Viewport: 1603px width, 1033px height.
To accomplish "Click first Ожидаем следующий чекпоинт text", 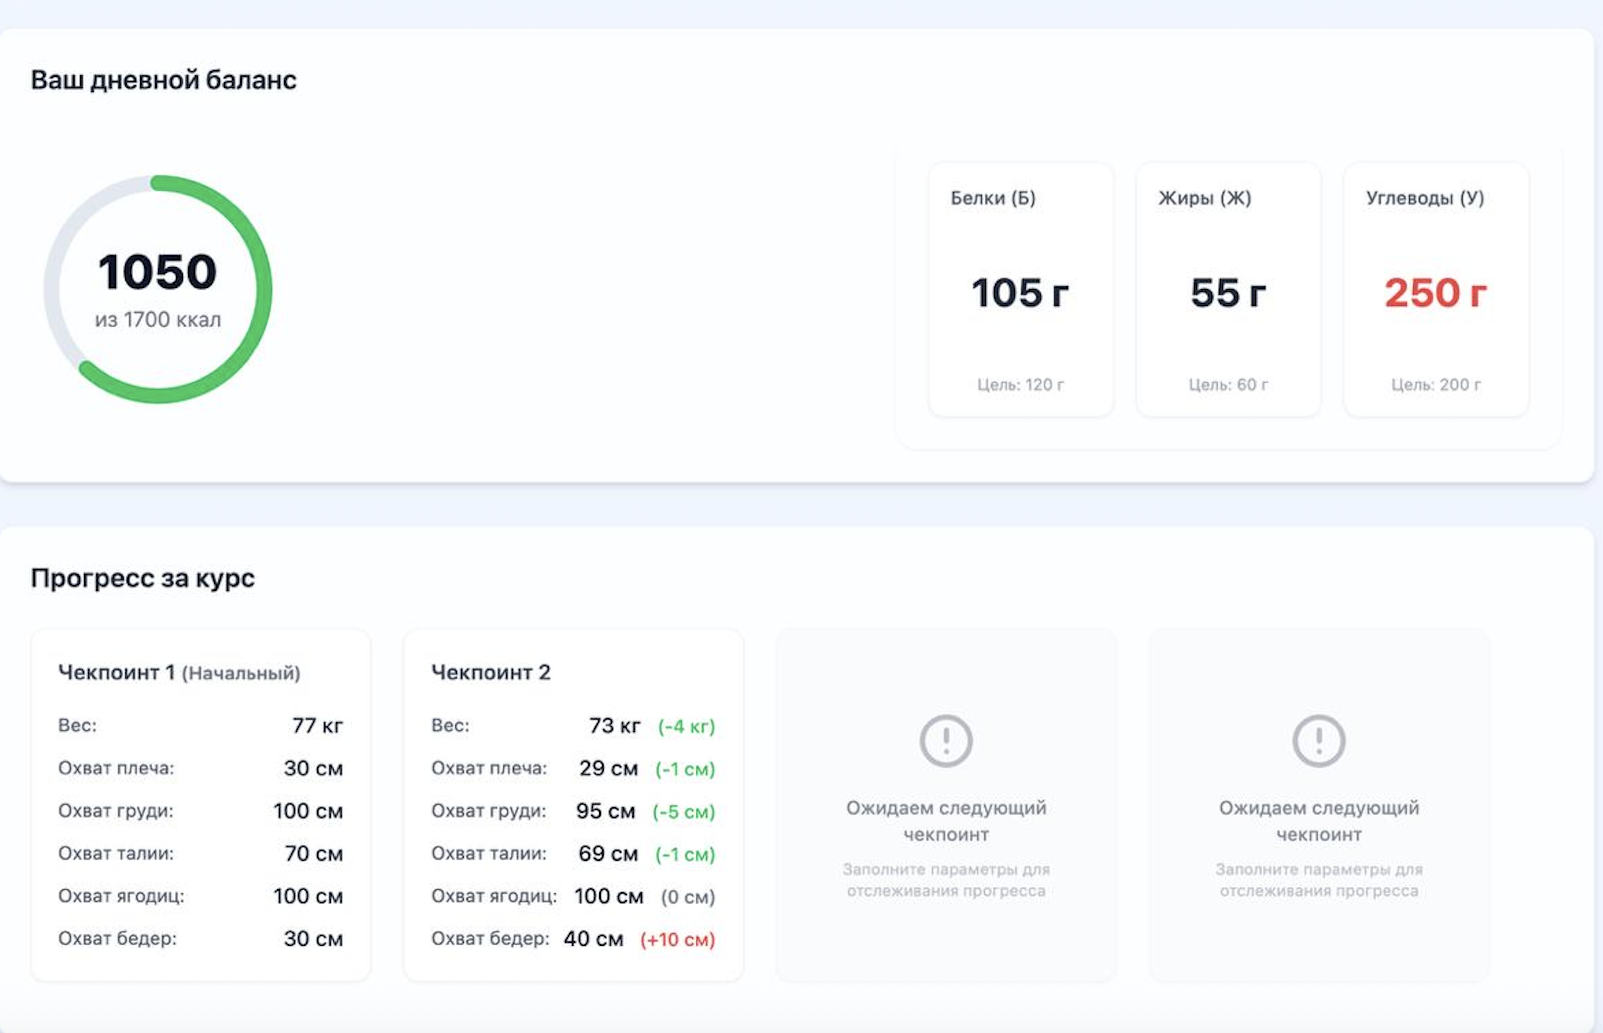I will 945,821.
